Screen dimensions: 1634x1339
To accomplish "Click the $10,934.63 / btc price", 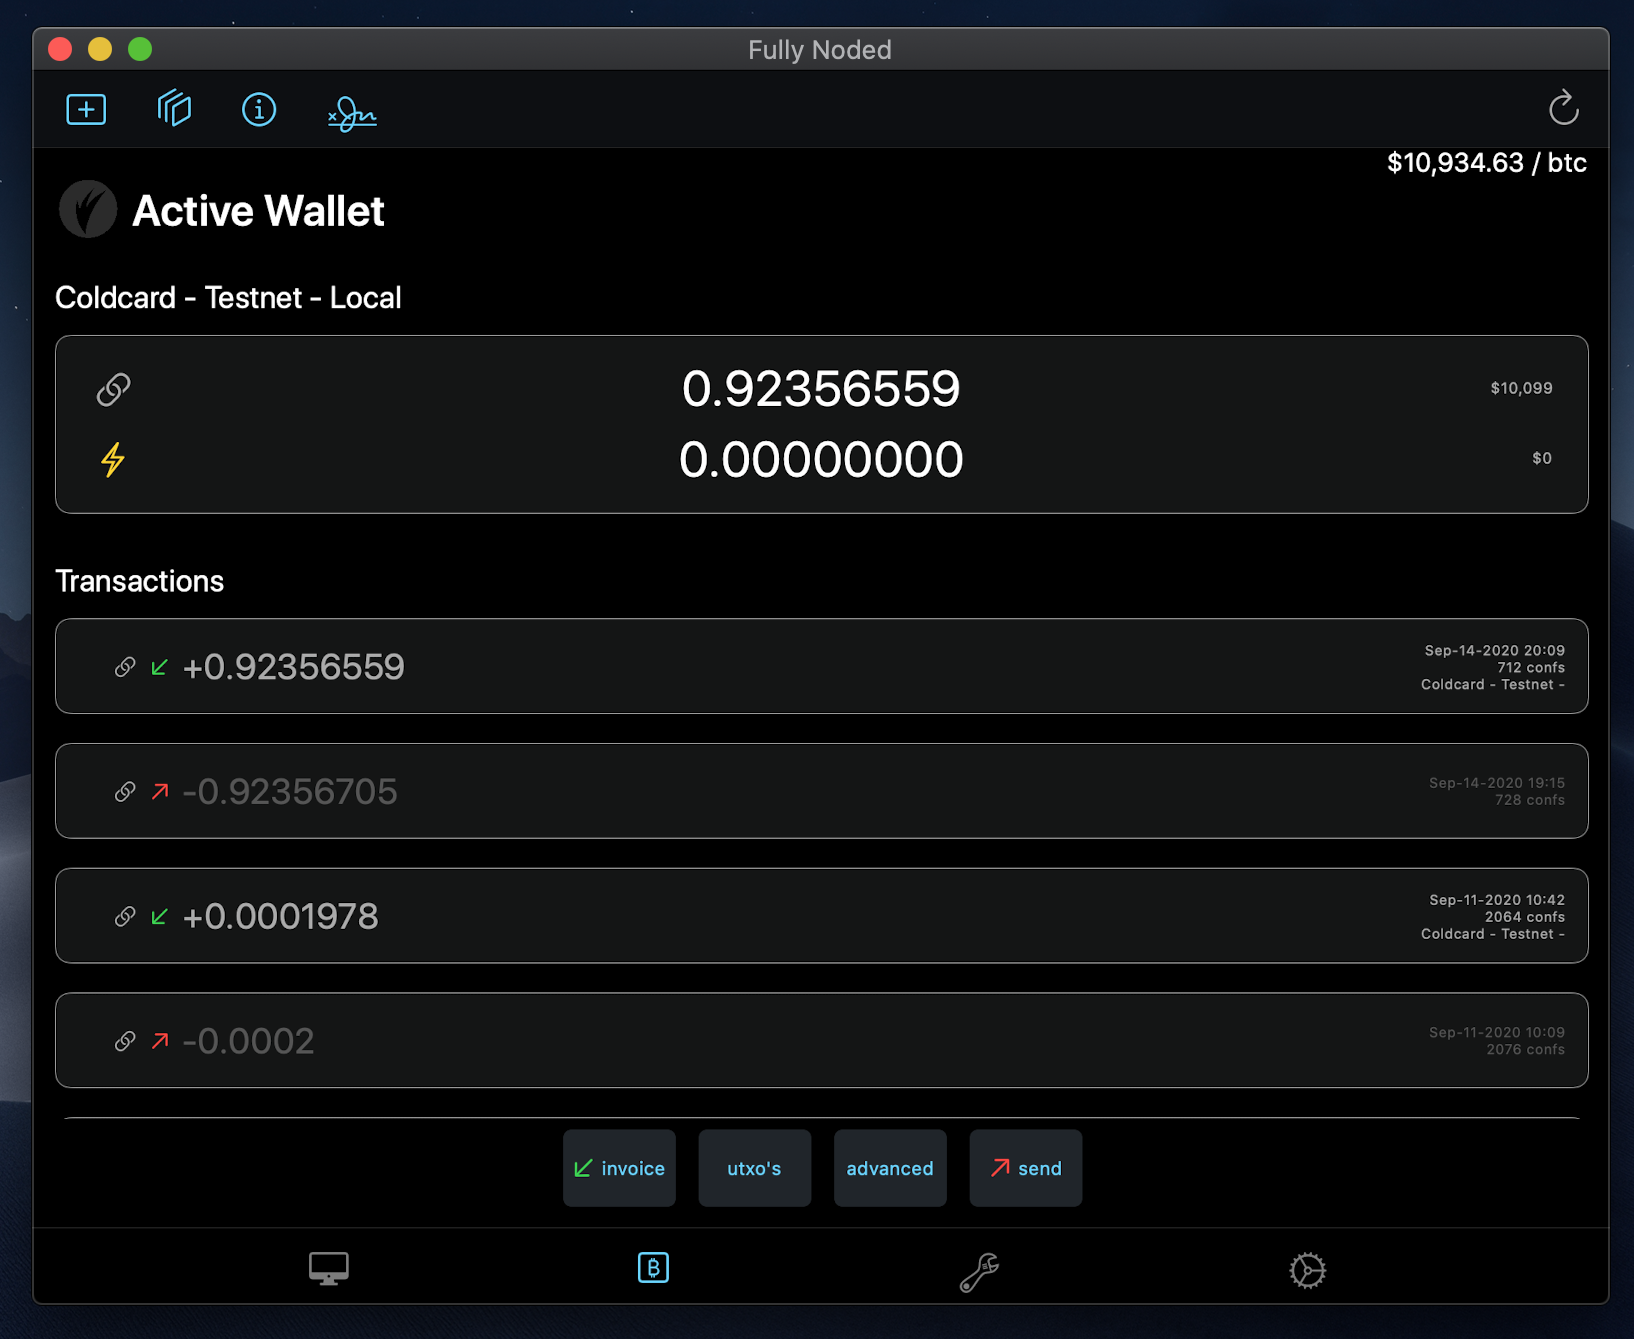I will coord(1486,163).
